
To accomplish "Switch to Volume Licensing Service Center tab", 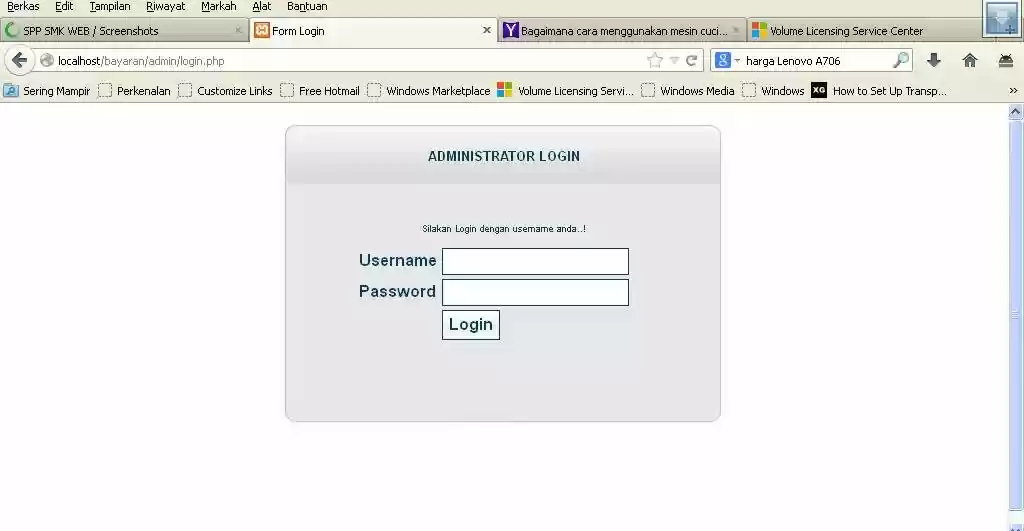I will tap(865, 31).
